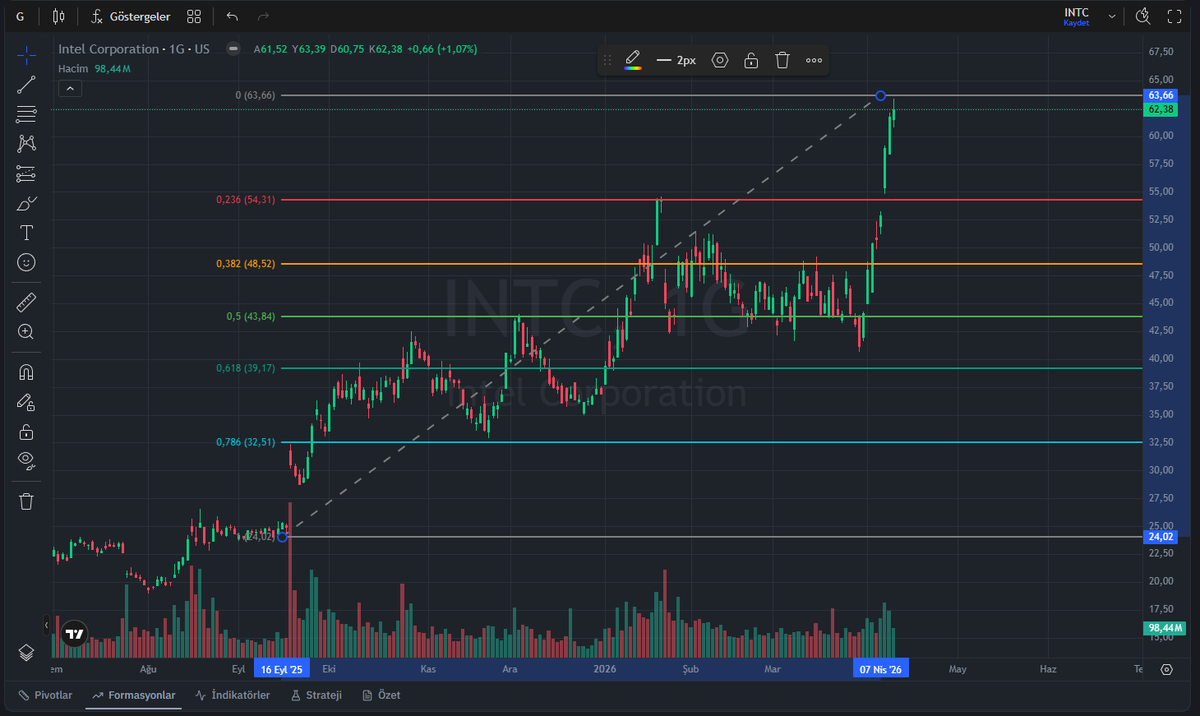This screenshot has height=716, width=1200.
Task: Switch to the Özet tab
Action: pyautogui.click(x=381, y=695)
